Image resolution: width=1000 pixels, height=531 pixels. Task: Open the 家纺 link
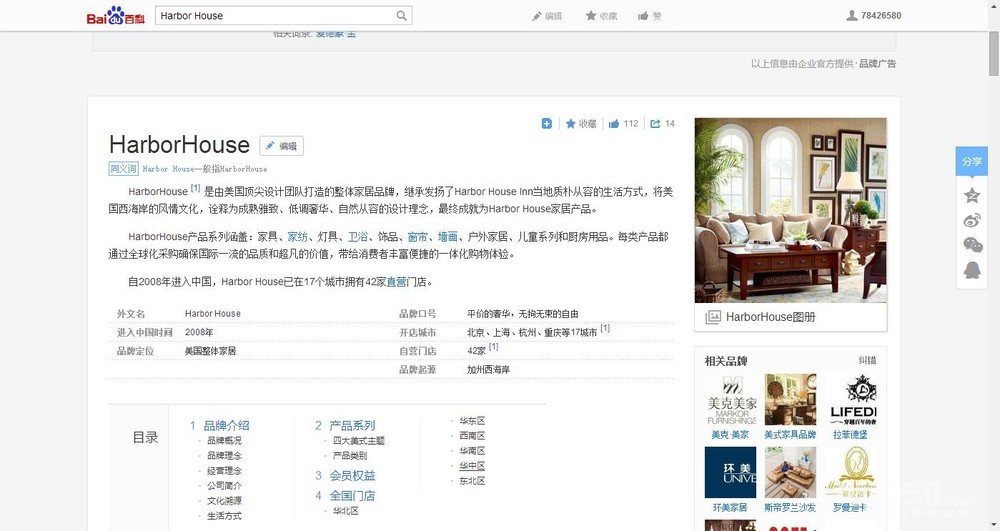click(x=297, y=236)
